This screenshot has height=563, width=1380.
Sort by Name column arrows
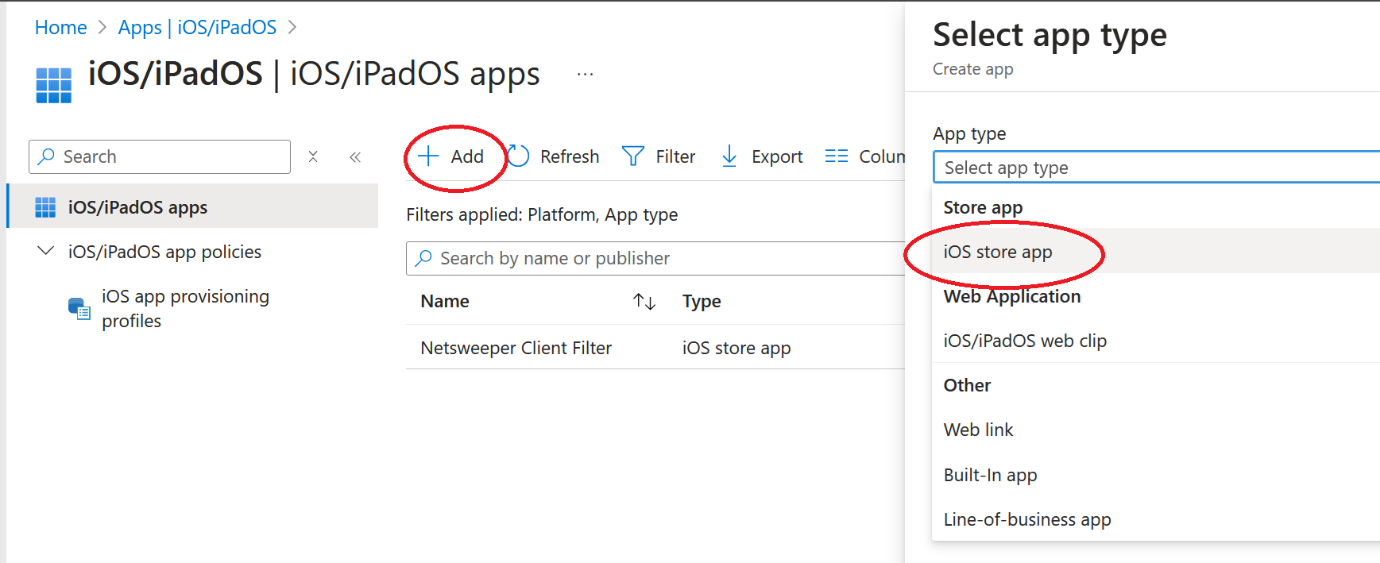[x=645, y=302]
